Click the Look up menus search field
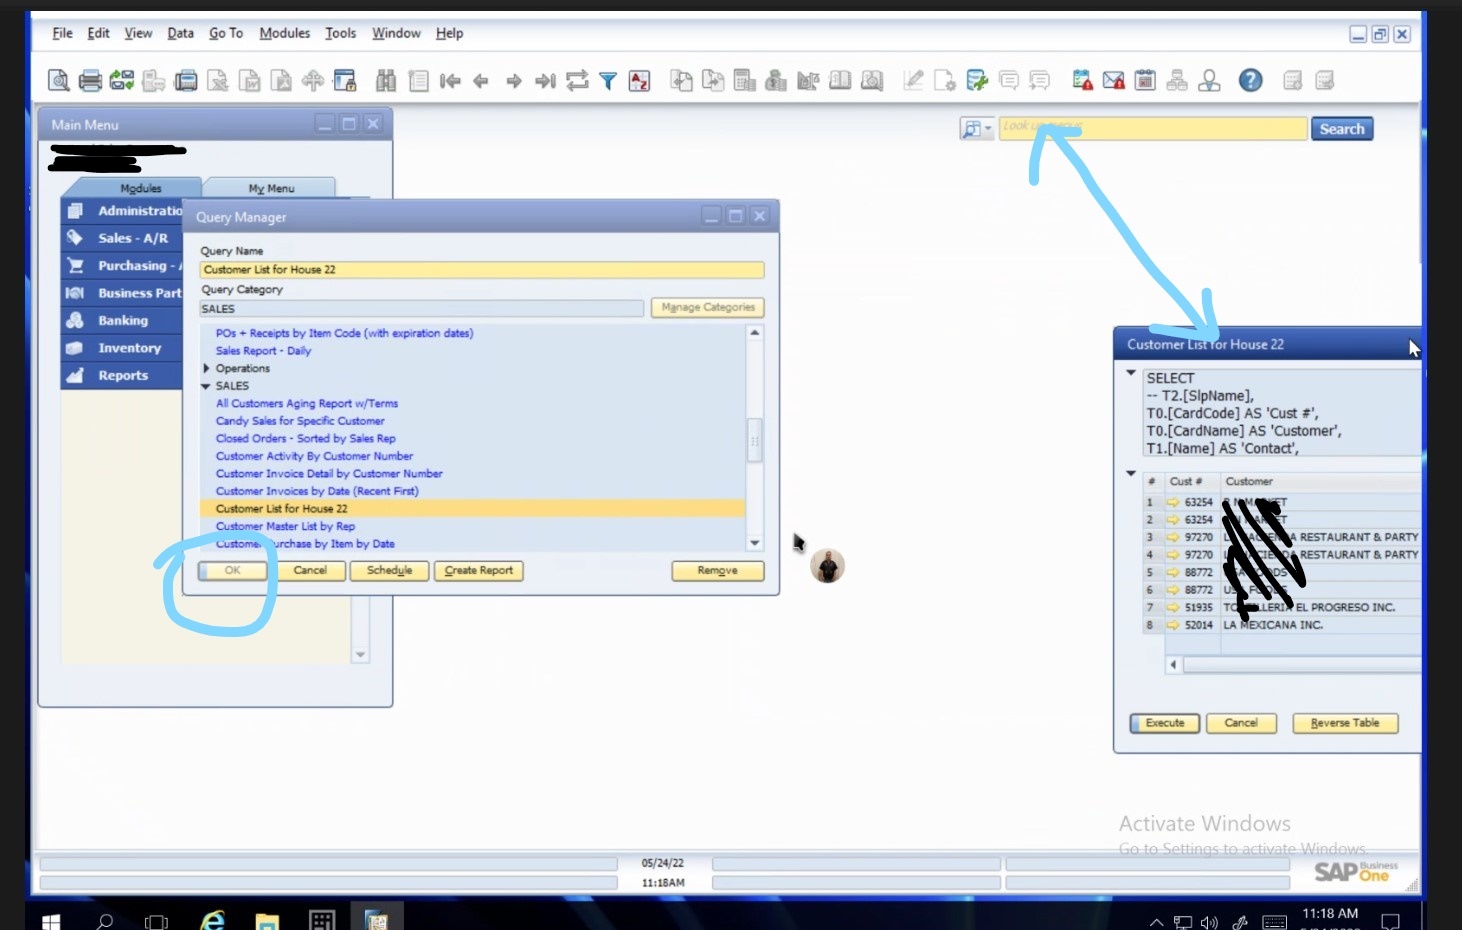The image size is (1462, 930). click(1152, 128)
